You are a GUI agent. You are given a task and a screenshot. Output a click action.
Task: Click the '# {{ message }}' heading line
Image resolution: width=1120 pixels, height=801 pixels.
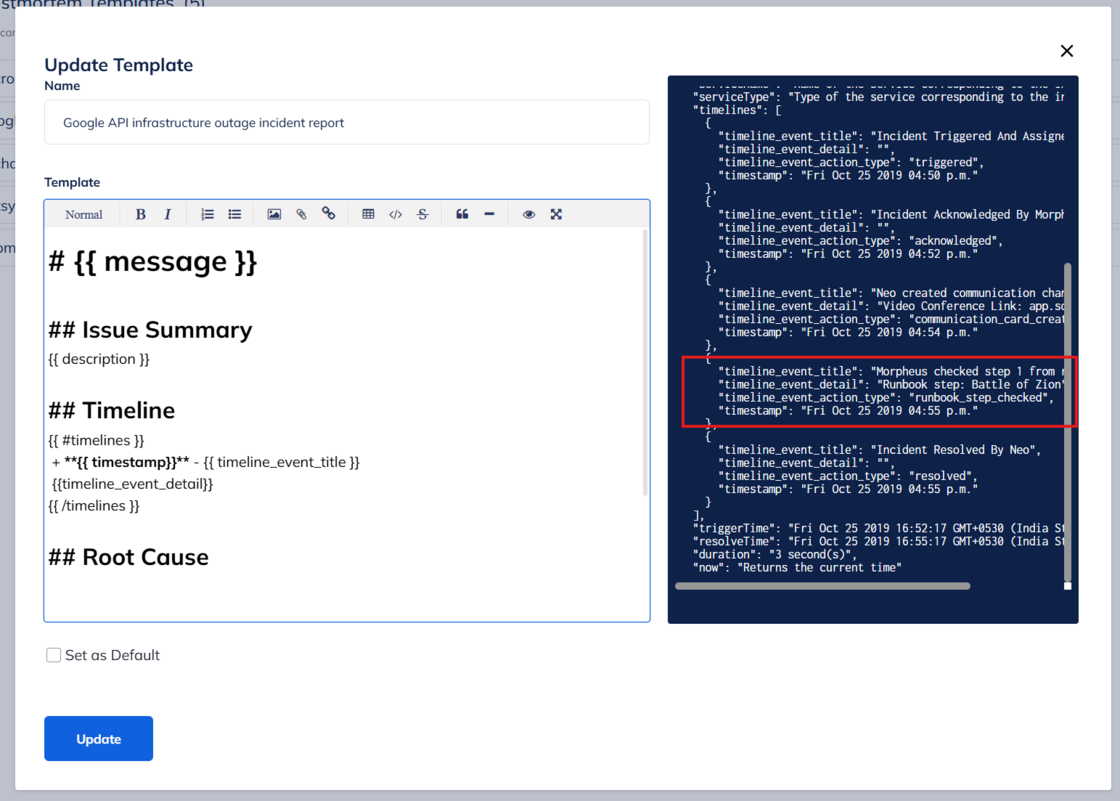click(x=152, y=262)
